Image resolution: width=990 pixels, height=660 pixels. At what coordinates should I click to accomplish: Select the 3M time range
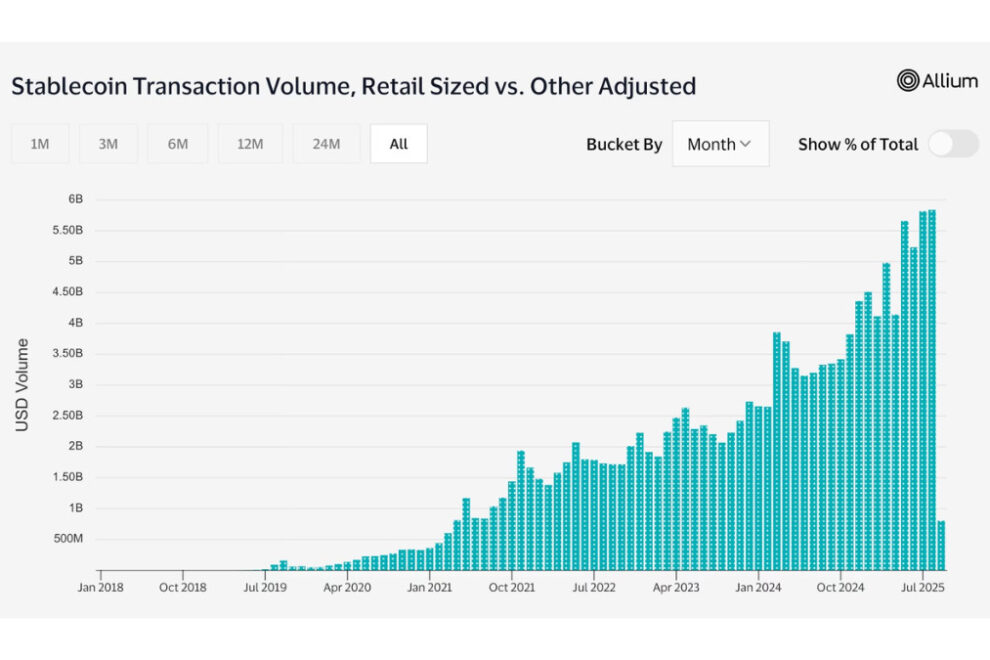pos(108,144)
